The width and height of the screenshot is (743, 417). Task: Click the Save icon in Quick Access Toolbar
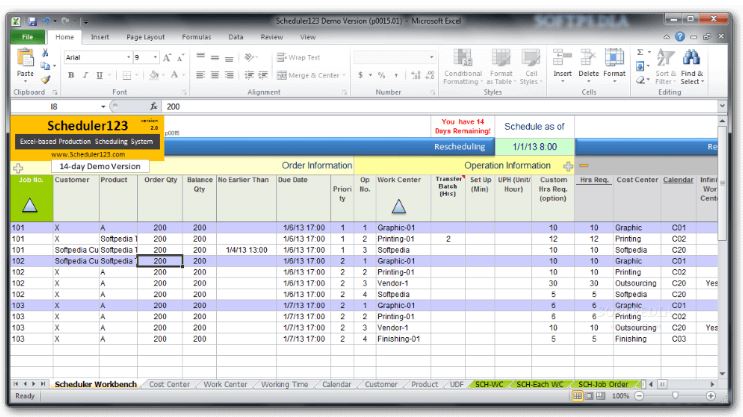[x=32, y=21]
